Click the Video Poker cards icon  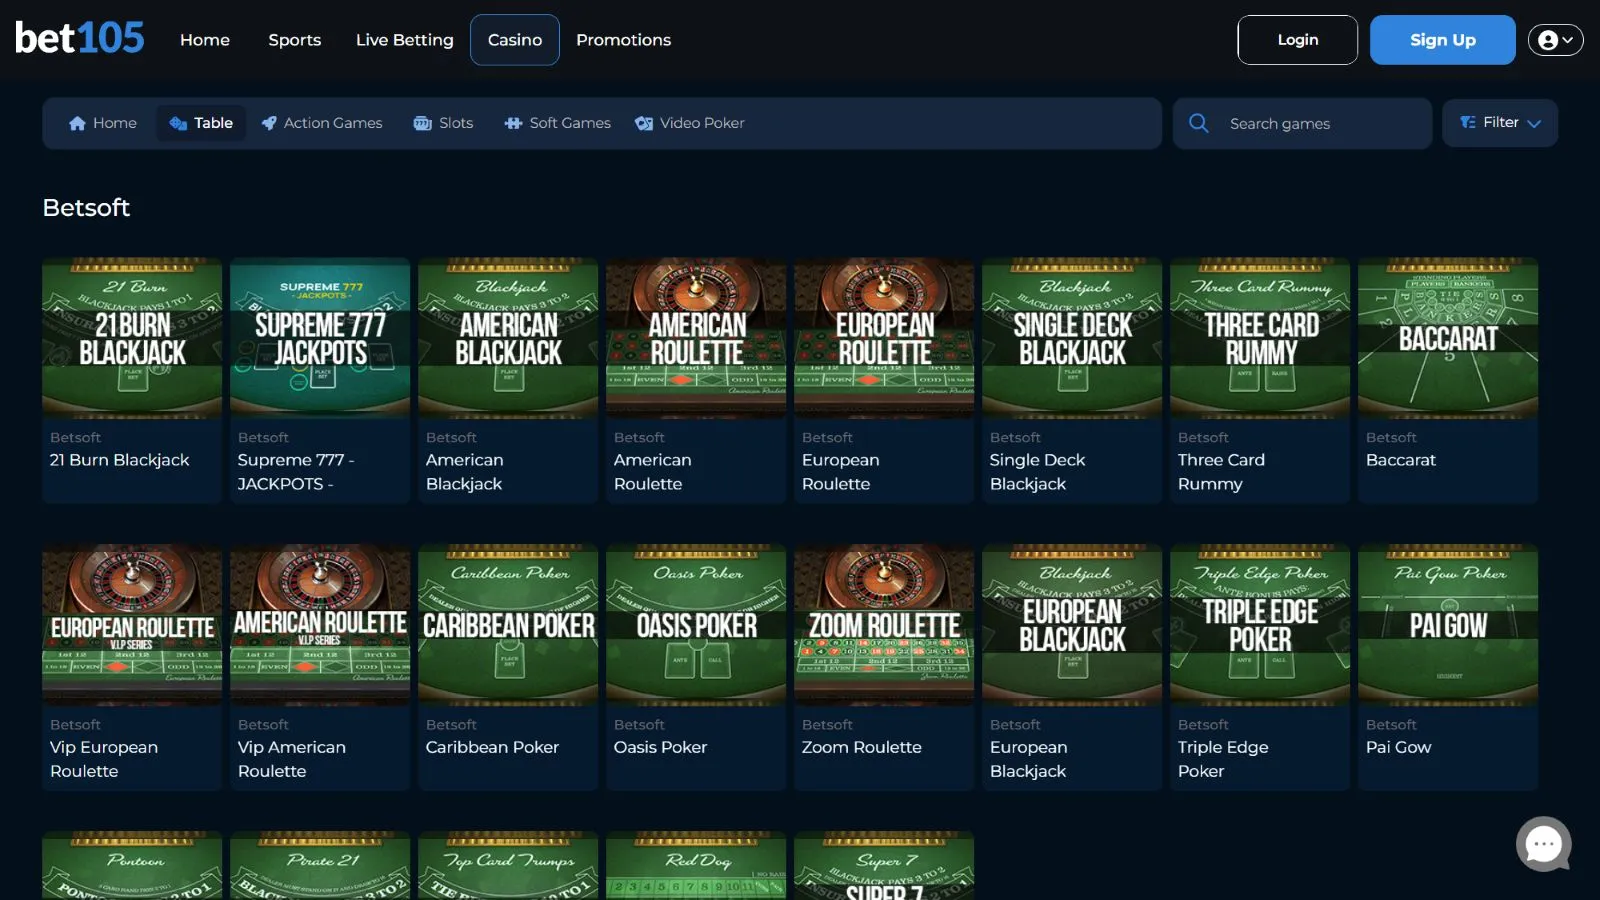pos(644,123)
